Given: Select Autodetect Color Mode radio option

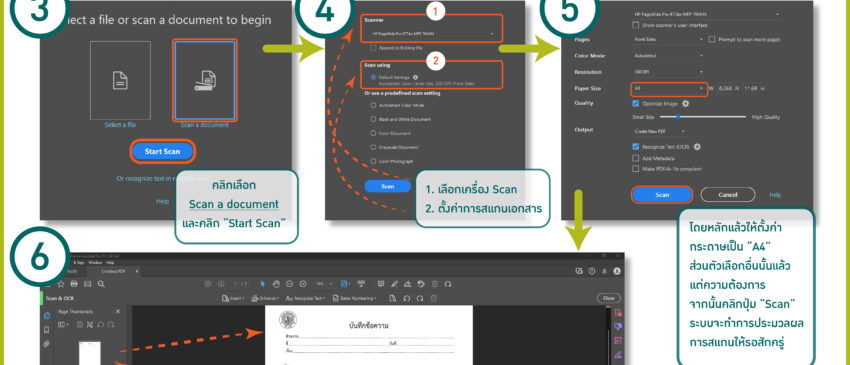Looking at the screenshot, I should coord(373,105).
